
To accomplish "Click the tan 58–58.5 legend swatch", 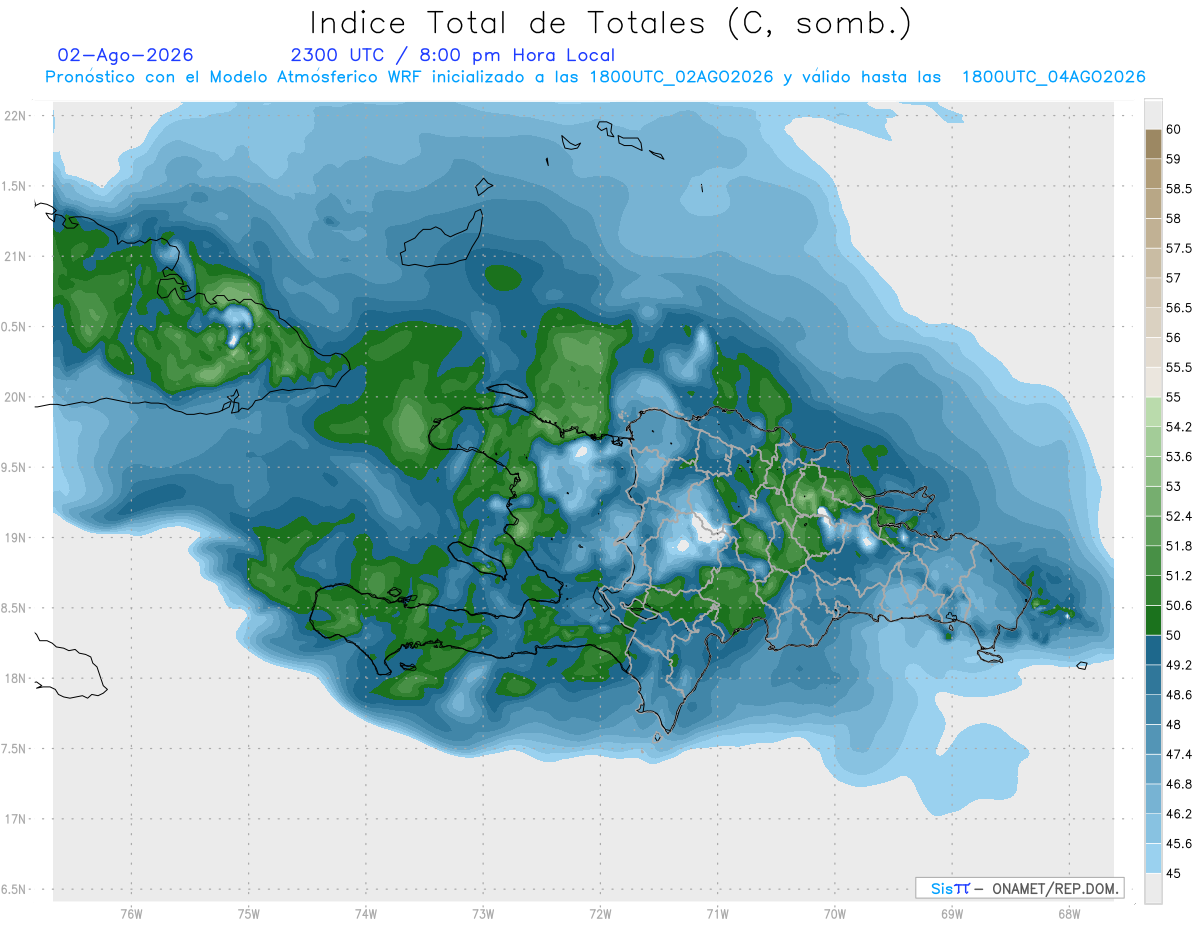I will (1153, 203).
